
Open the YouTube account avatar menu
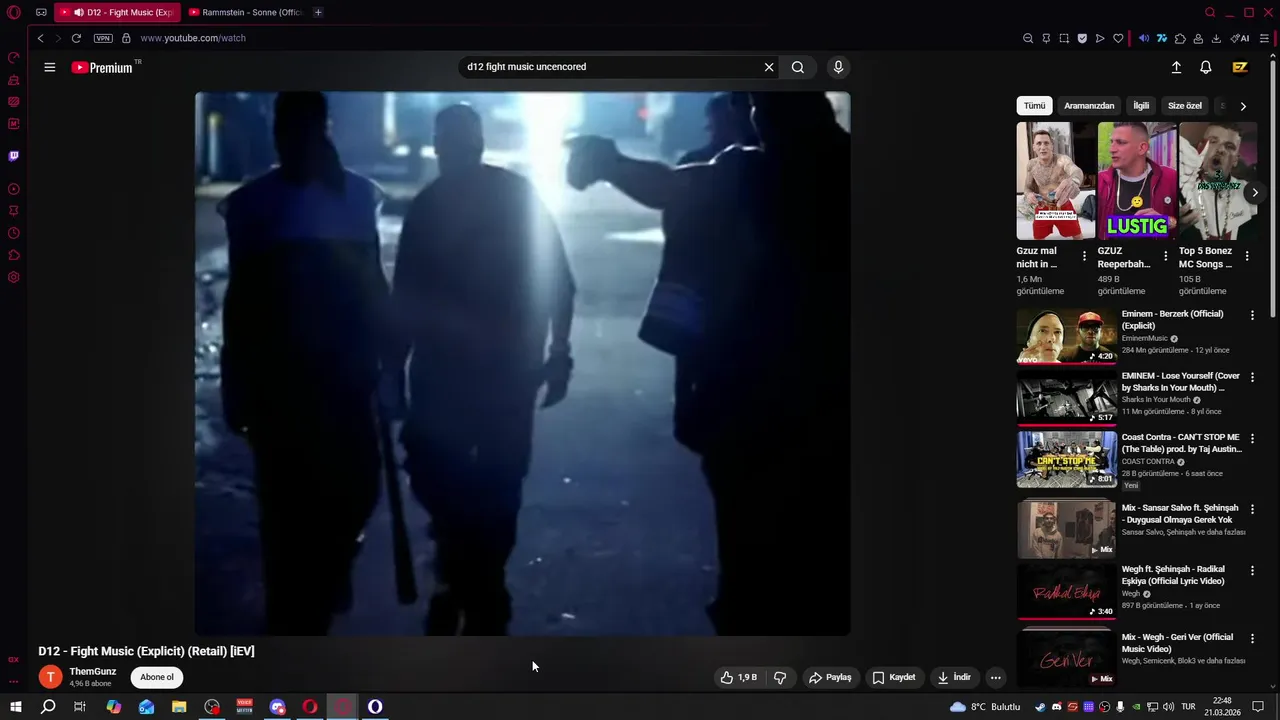[x=1240, y=67]
